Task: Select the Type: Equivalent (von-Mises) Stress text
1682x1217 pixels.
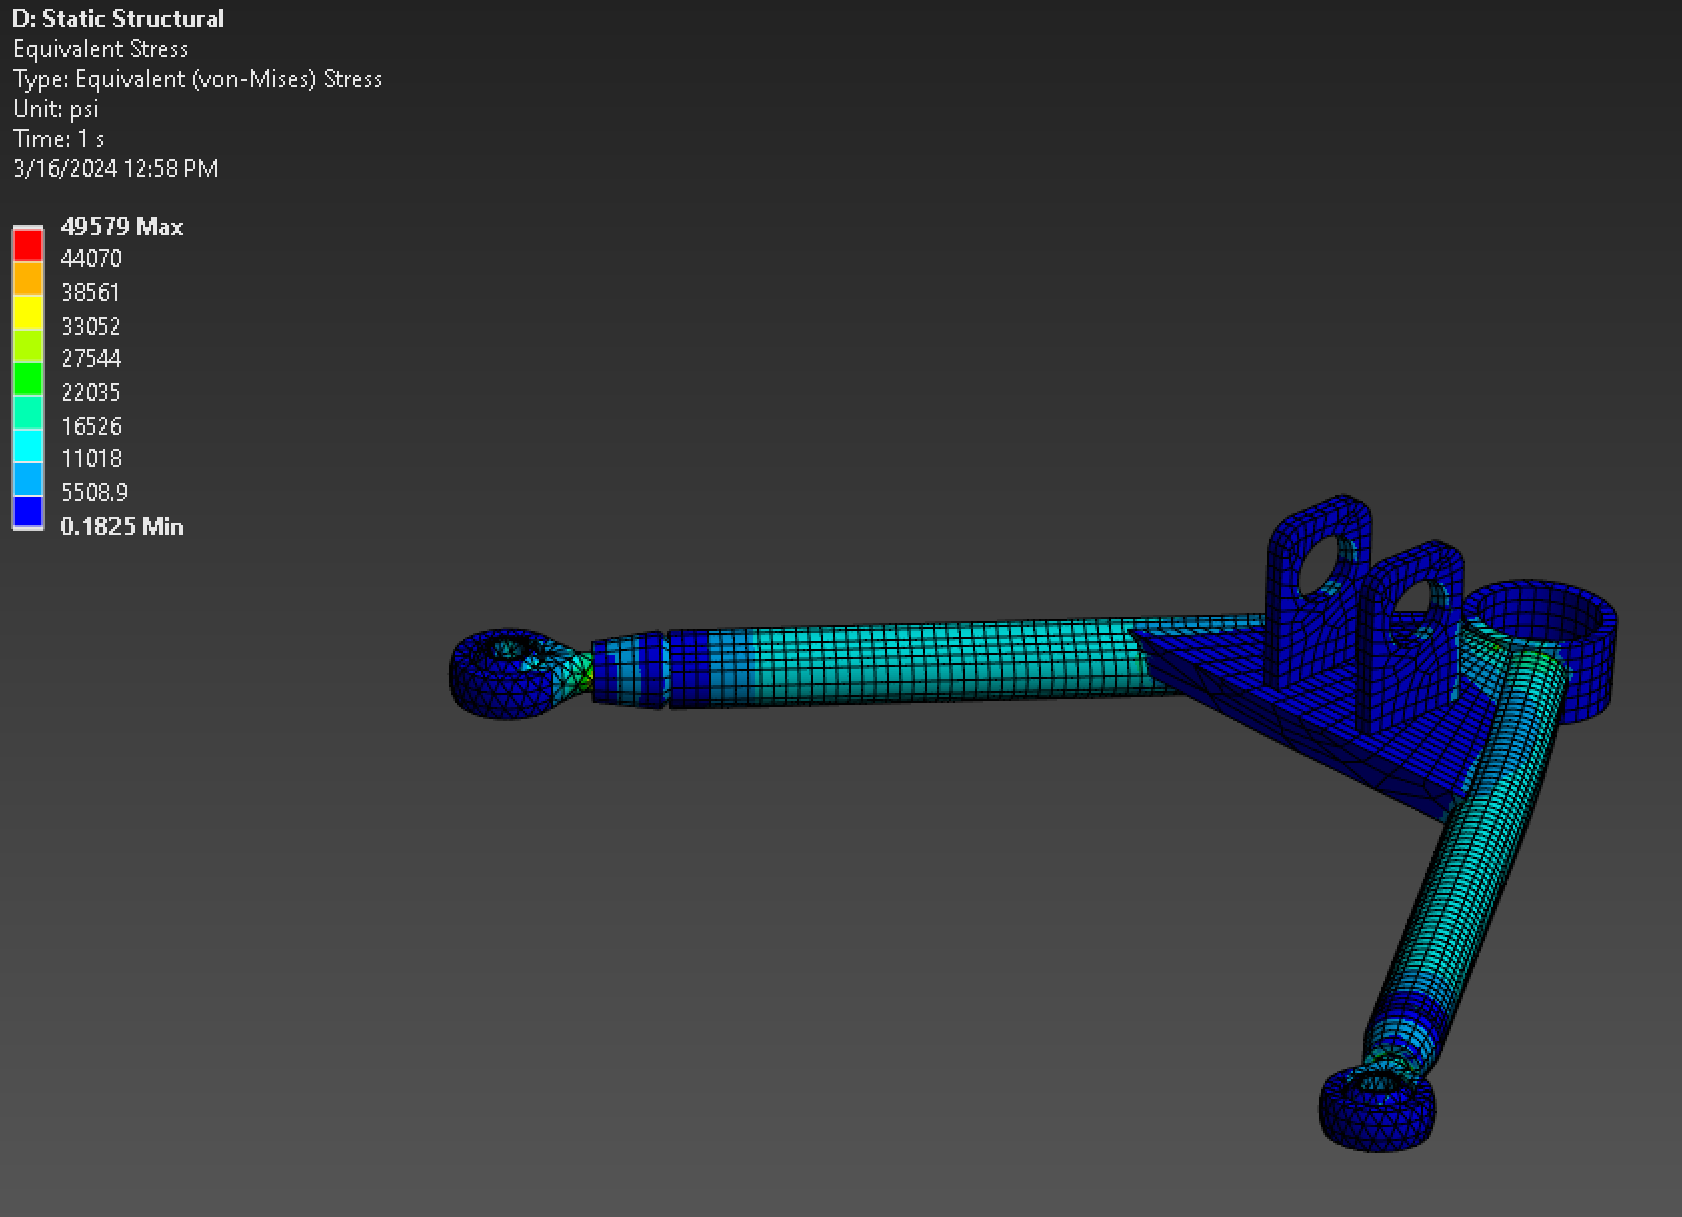Action: coord(197,79)
